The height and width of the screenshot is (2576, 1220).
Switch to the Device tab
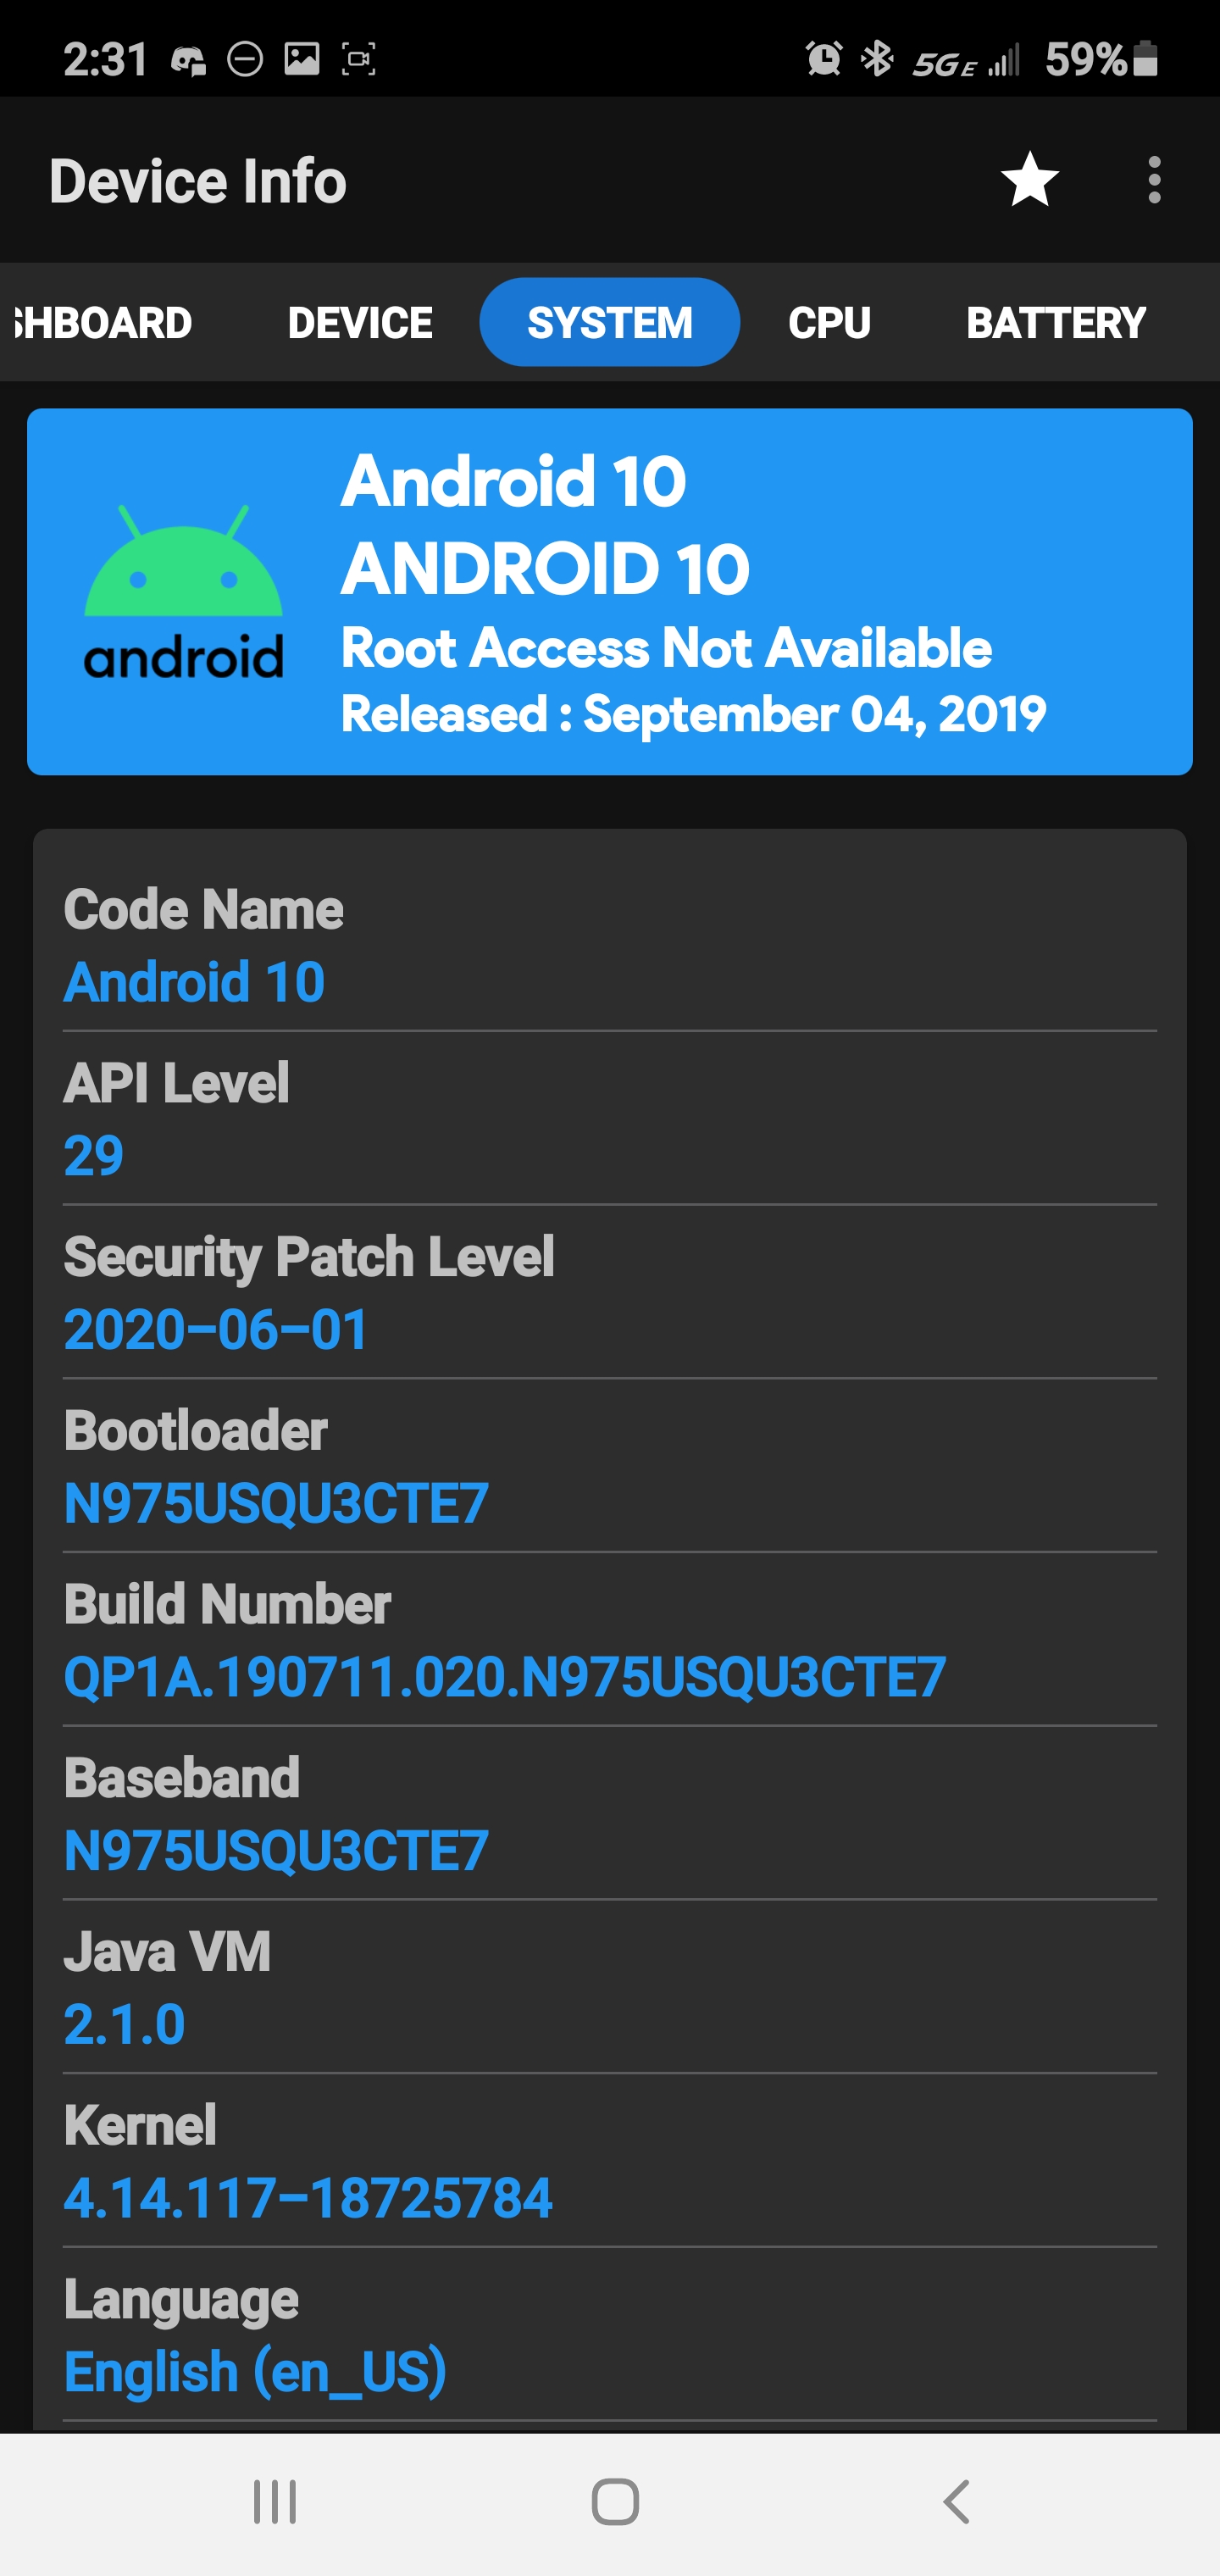(x=360, y=323)
